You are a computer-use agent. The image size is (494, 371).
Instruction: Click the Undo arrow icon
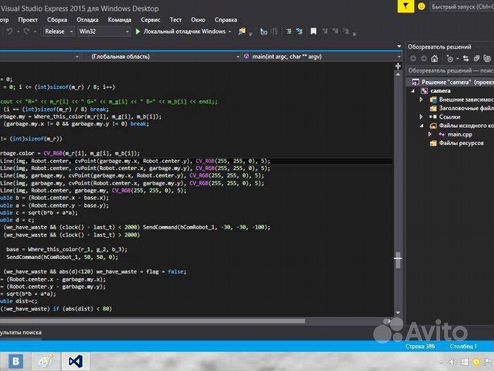(x=10, y=32)
